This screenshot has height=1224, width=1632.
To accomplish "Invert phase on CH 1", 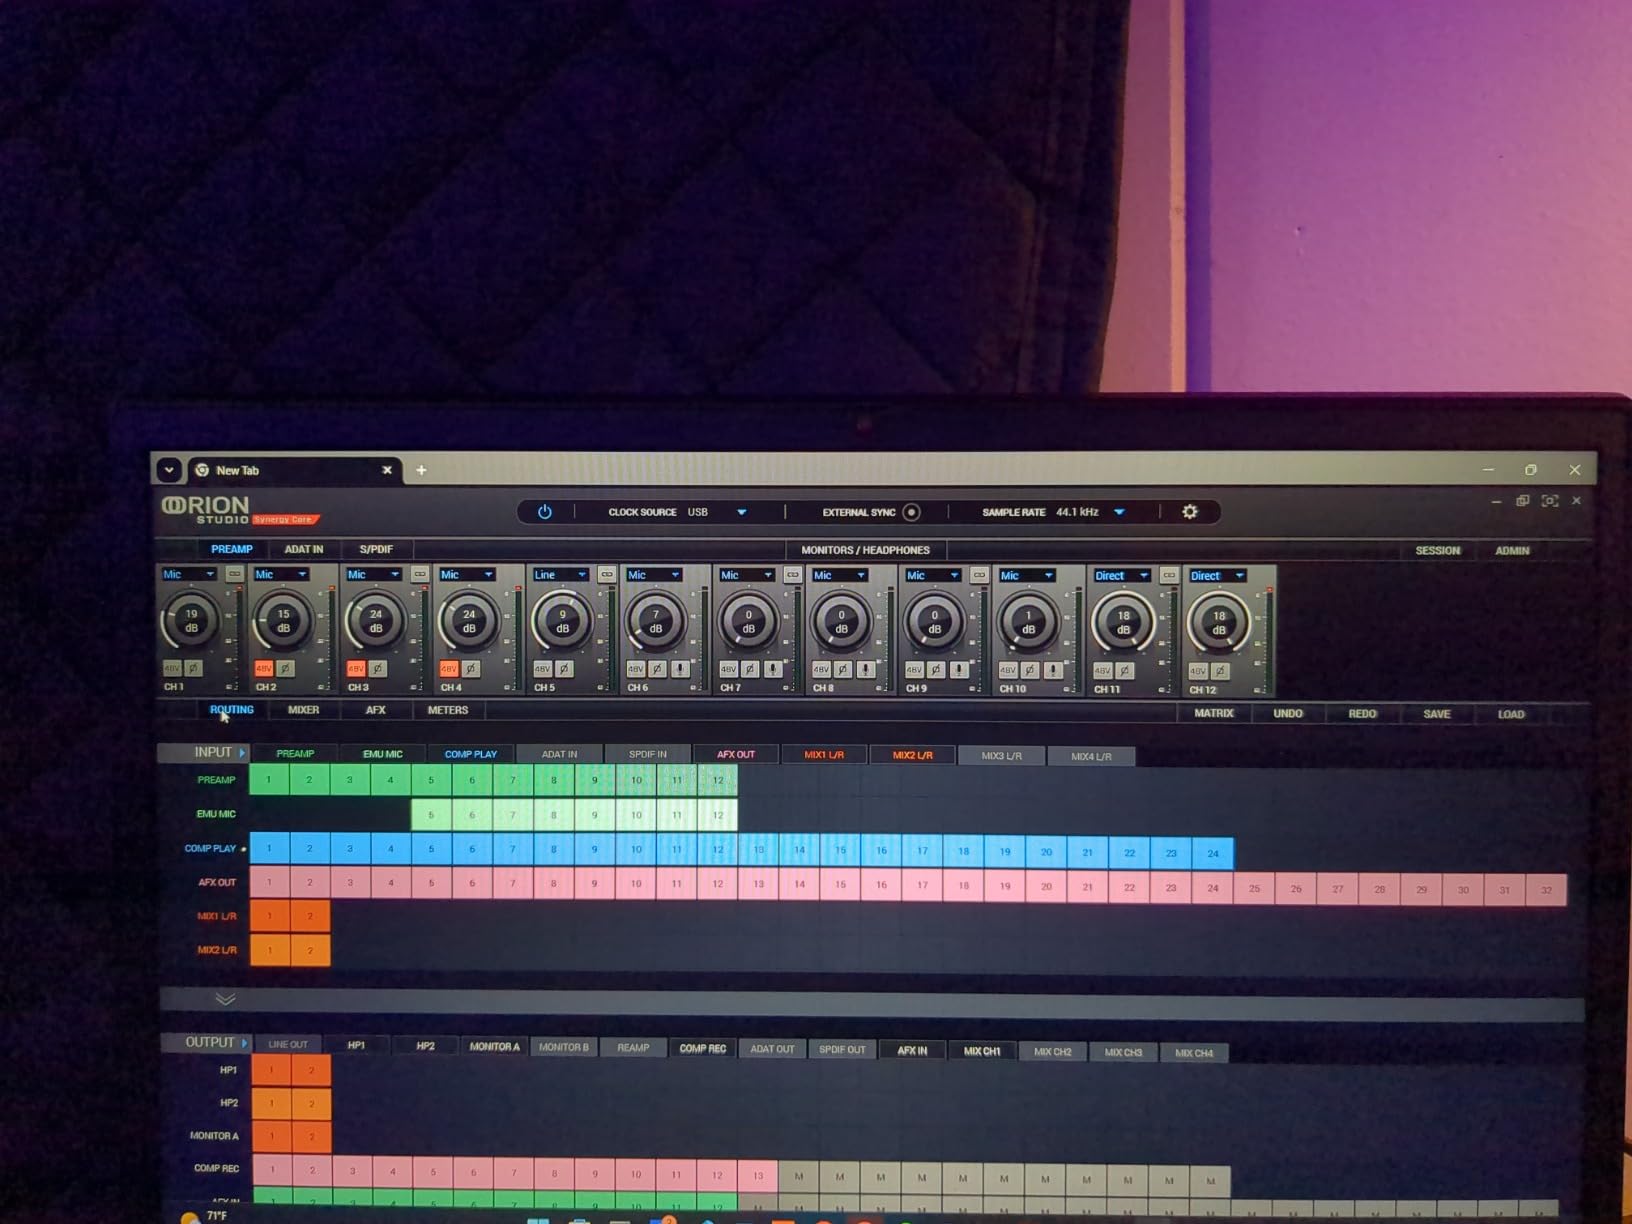I will (194, 668).
